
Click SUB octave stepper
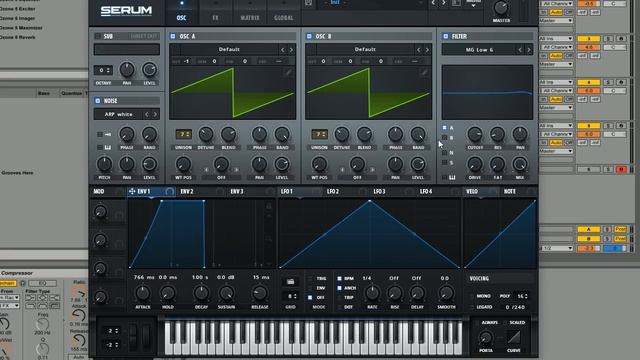103,70
